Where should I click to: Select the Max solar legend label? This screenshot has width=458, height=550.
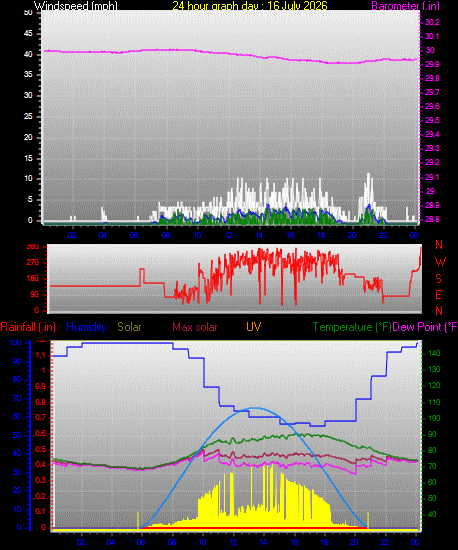point(195,327)
